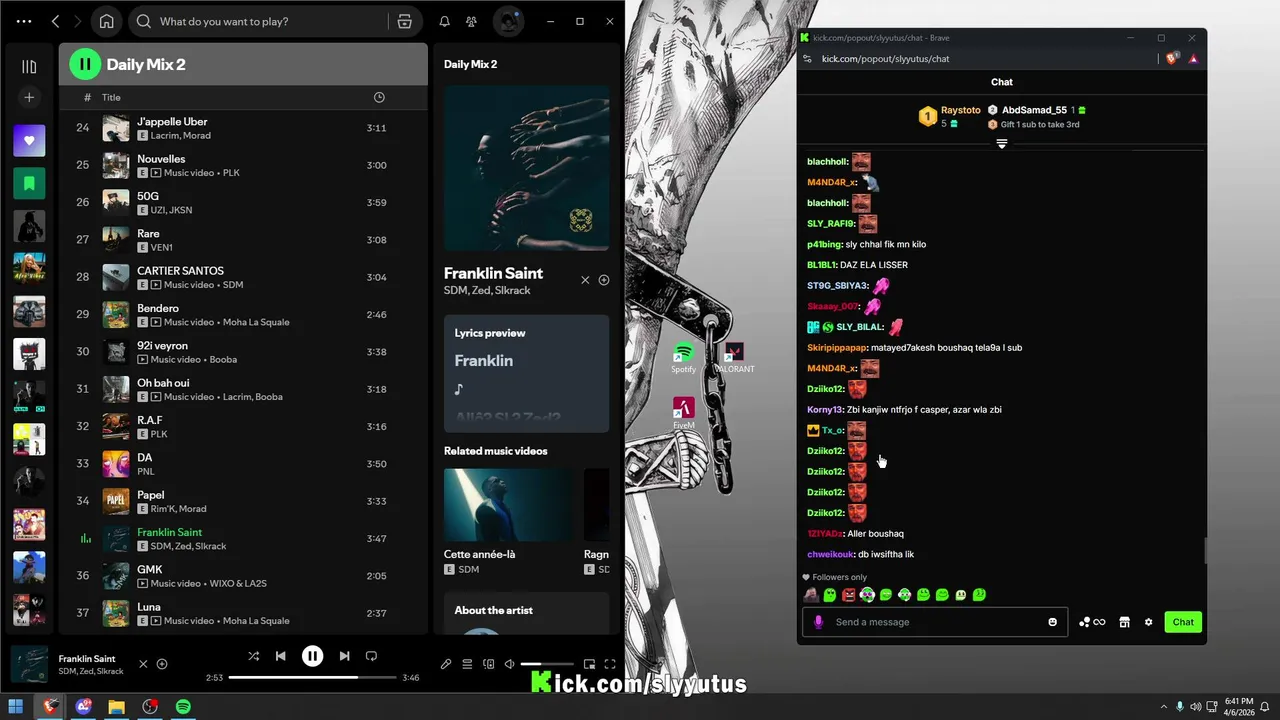The height and width of the screenshot is (720, 1280).
Task: Go forward in Spotify navigation
Action: 78,21
